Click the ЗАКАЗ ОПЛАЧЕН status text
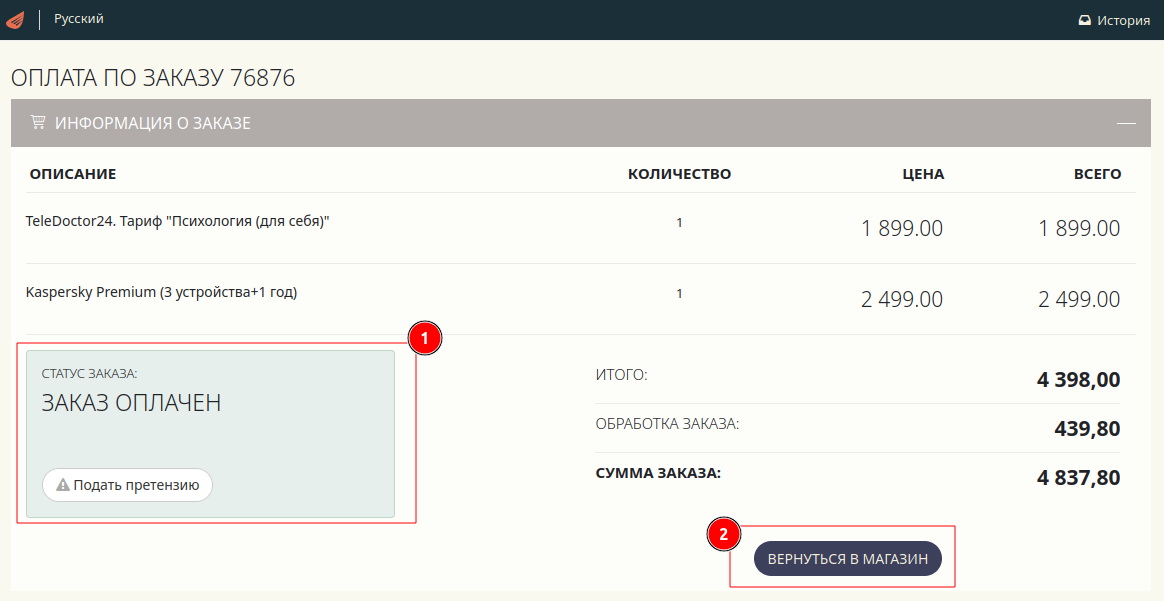Viewport: 1164px width, 601px height. coord(131,403)
